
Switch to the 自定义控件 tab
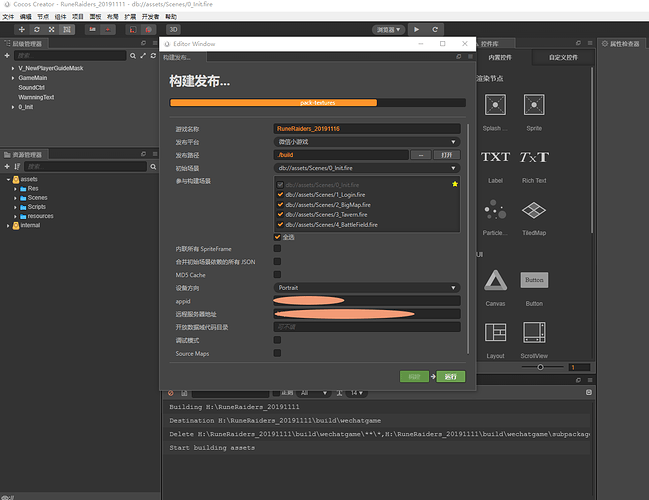pos(563,58)
